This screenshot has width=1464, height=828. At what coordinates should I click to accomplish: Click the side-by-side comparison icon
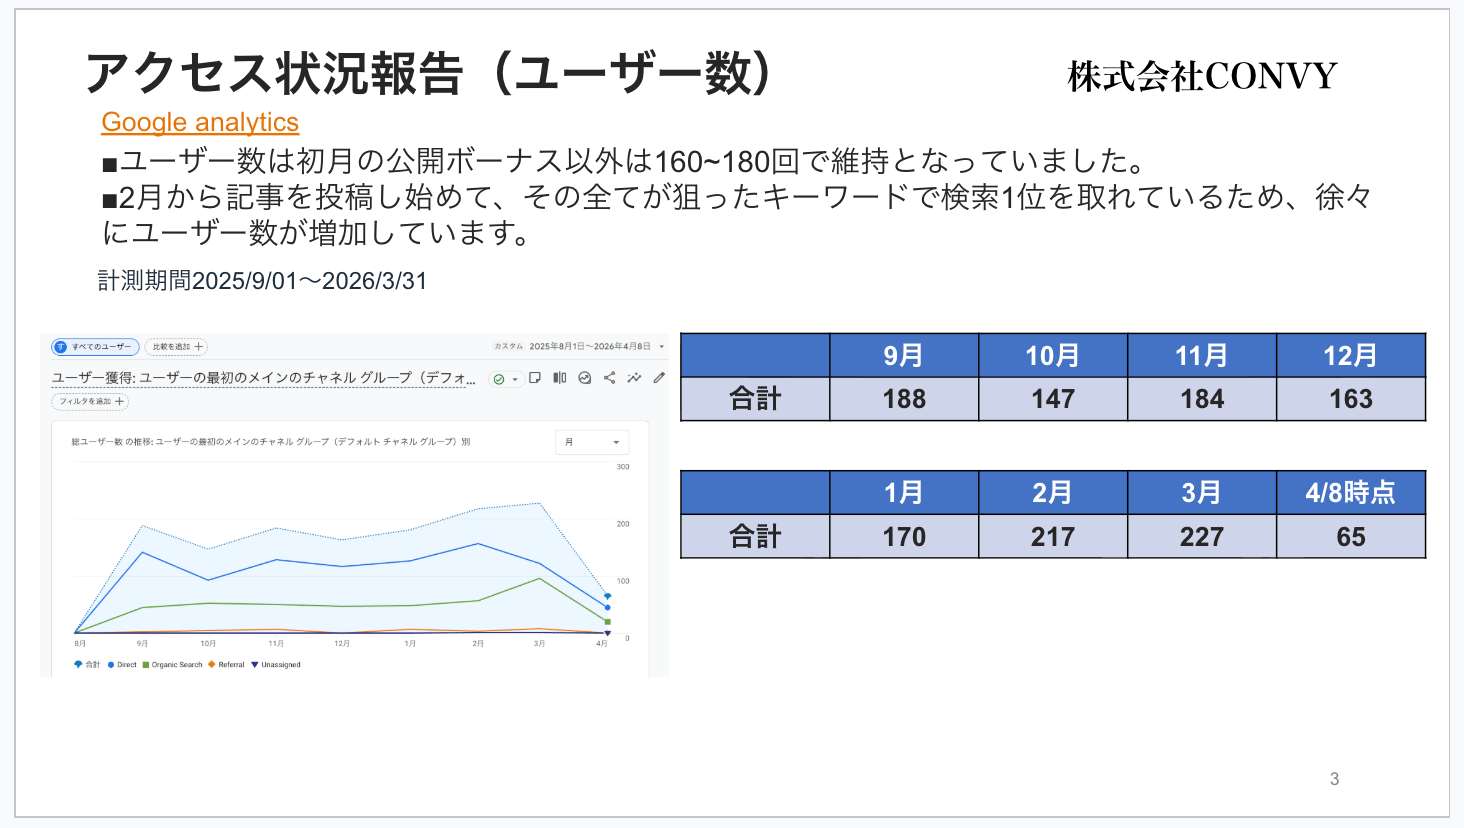coord(561,379)
